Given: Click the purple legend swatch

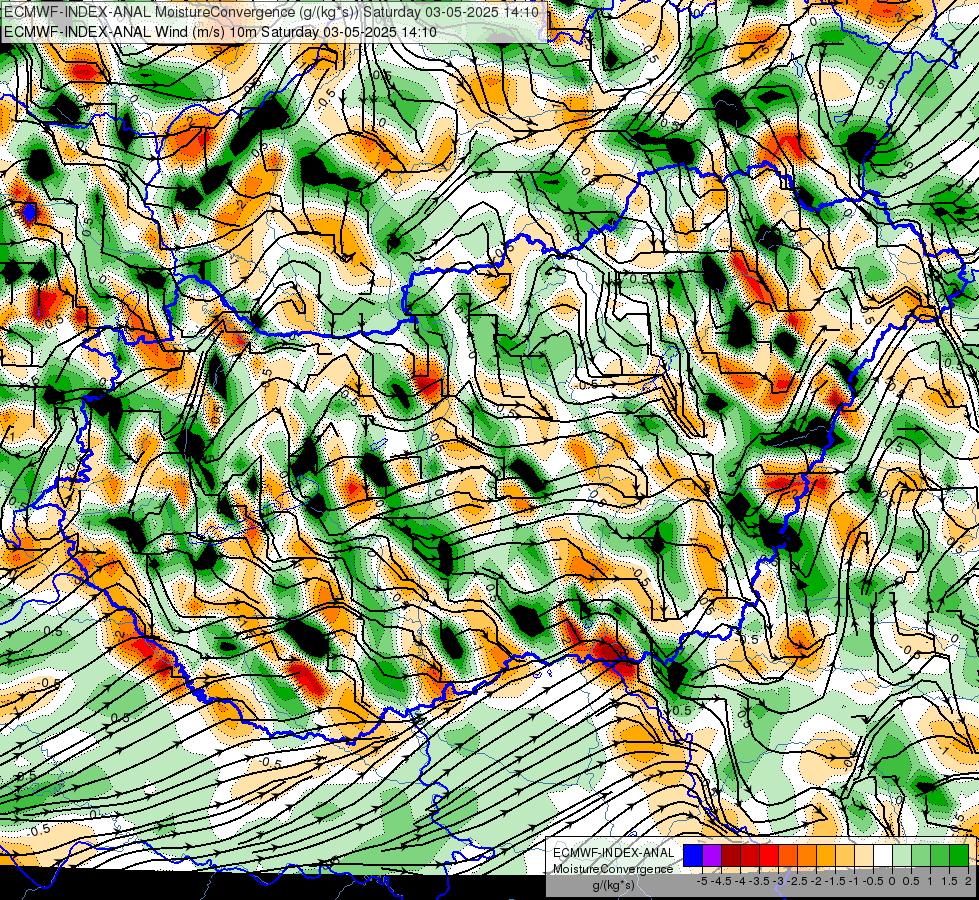Looking at the screenshot, I should coord(712,855).
